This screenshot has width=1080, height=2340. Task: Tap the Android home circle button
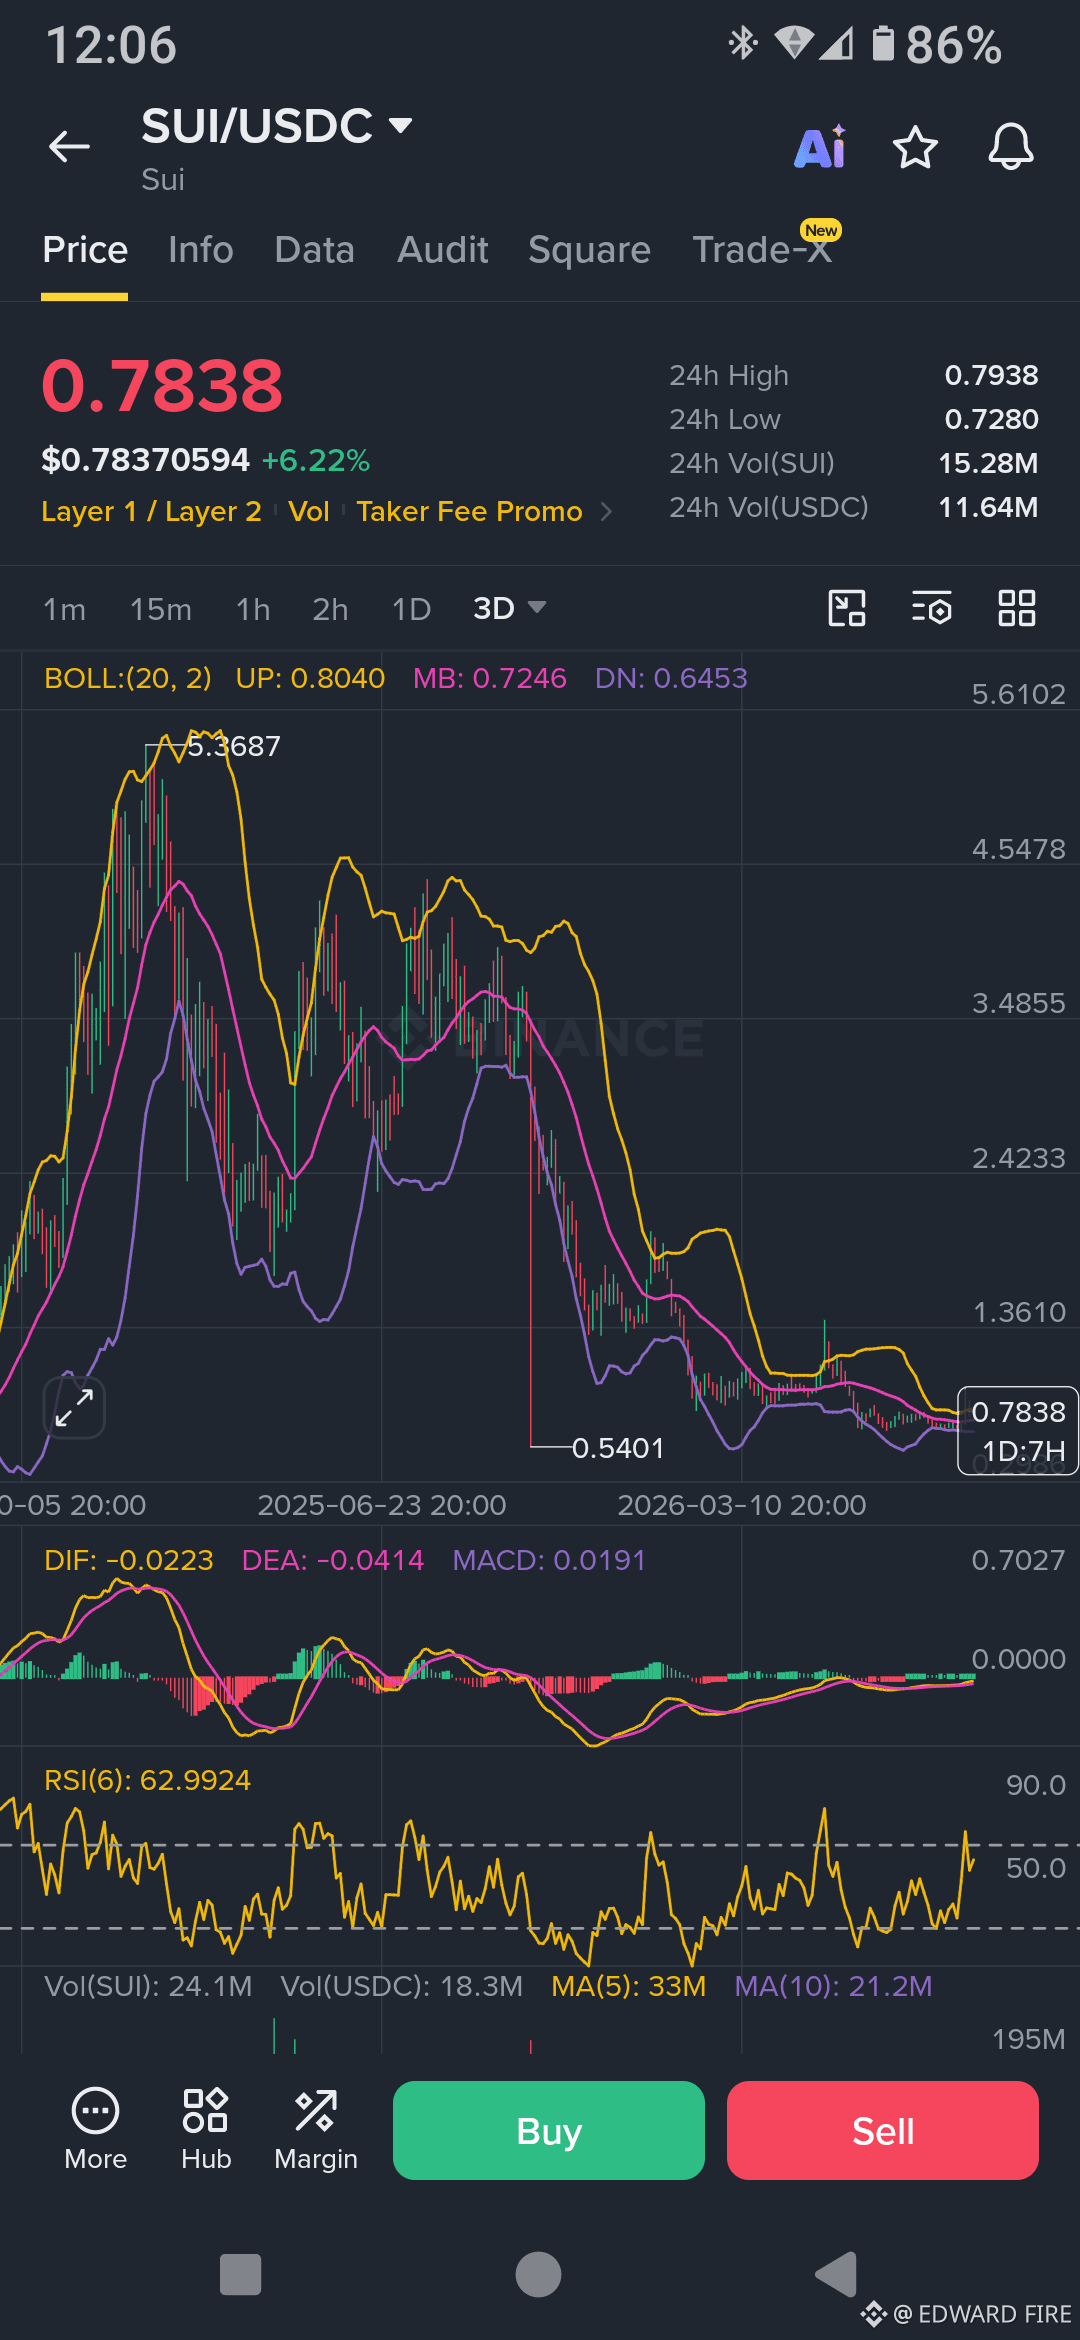click(x=538, y=2275)
